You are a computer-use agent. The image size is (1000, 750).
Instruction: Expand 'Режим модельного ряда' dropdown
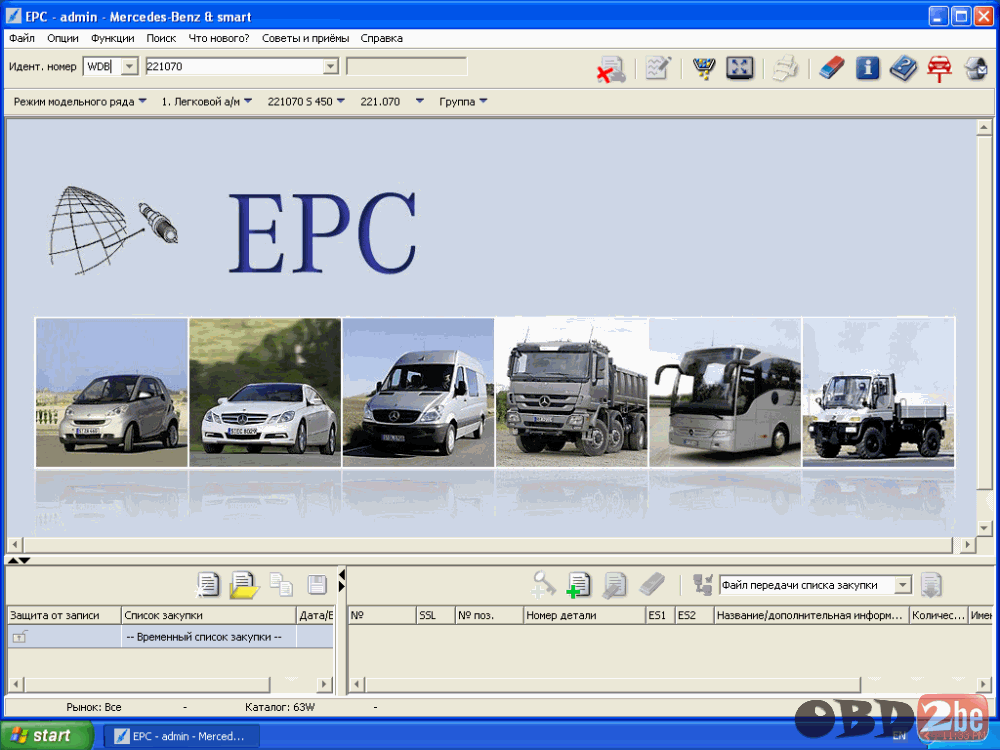point(142,101)
